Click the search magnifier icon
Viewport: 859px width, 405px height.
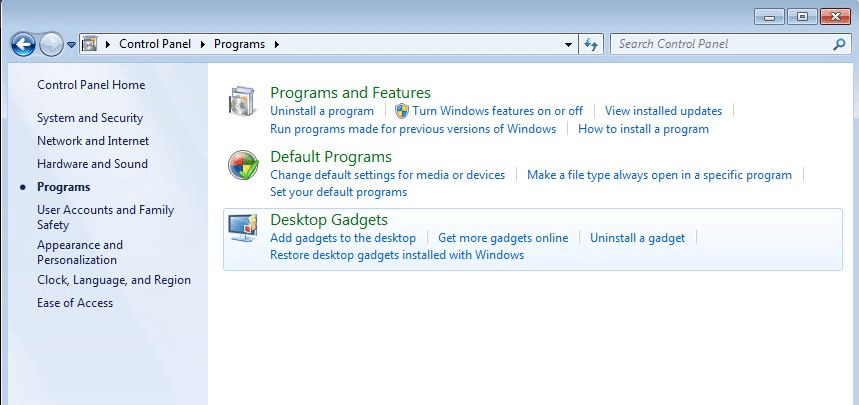[x=839, y=44]
